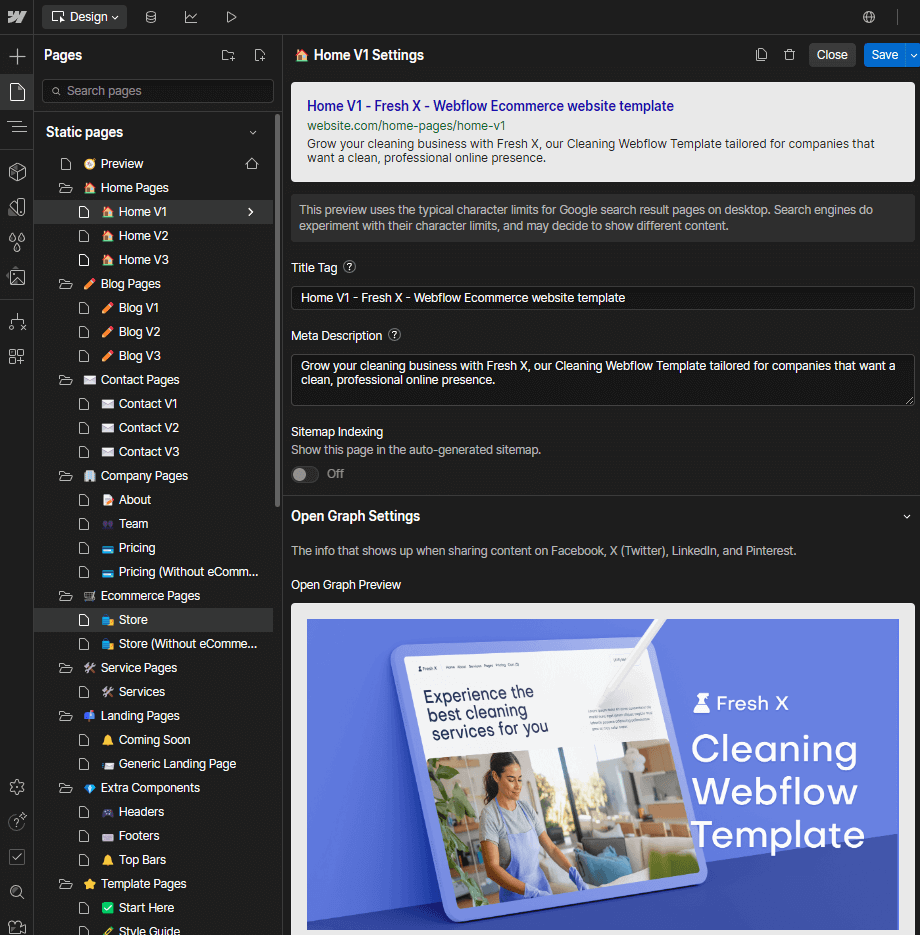Open the CMS database icon in top bar
The image size is (920, 935).
tap(151, 17)
